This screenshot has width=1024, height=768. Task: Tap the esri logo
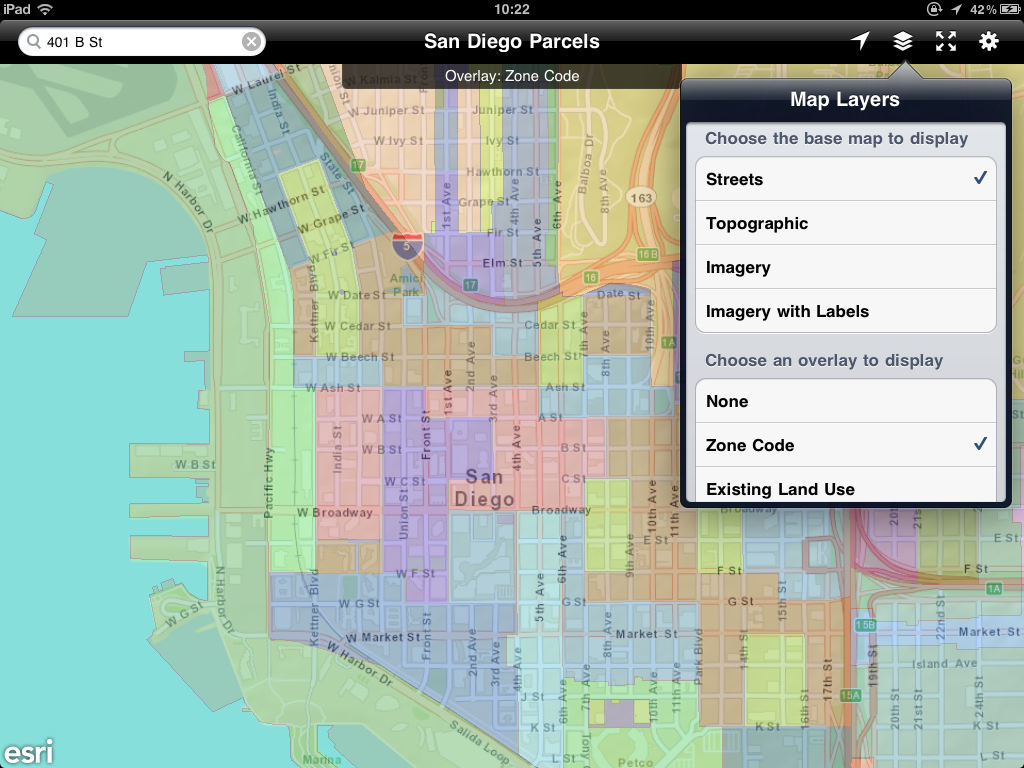(28, 750)
